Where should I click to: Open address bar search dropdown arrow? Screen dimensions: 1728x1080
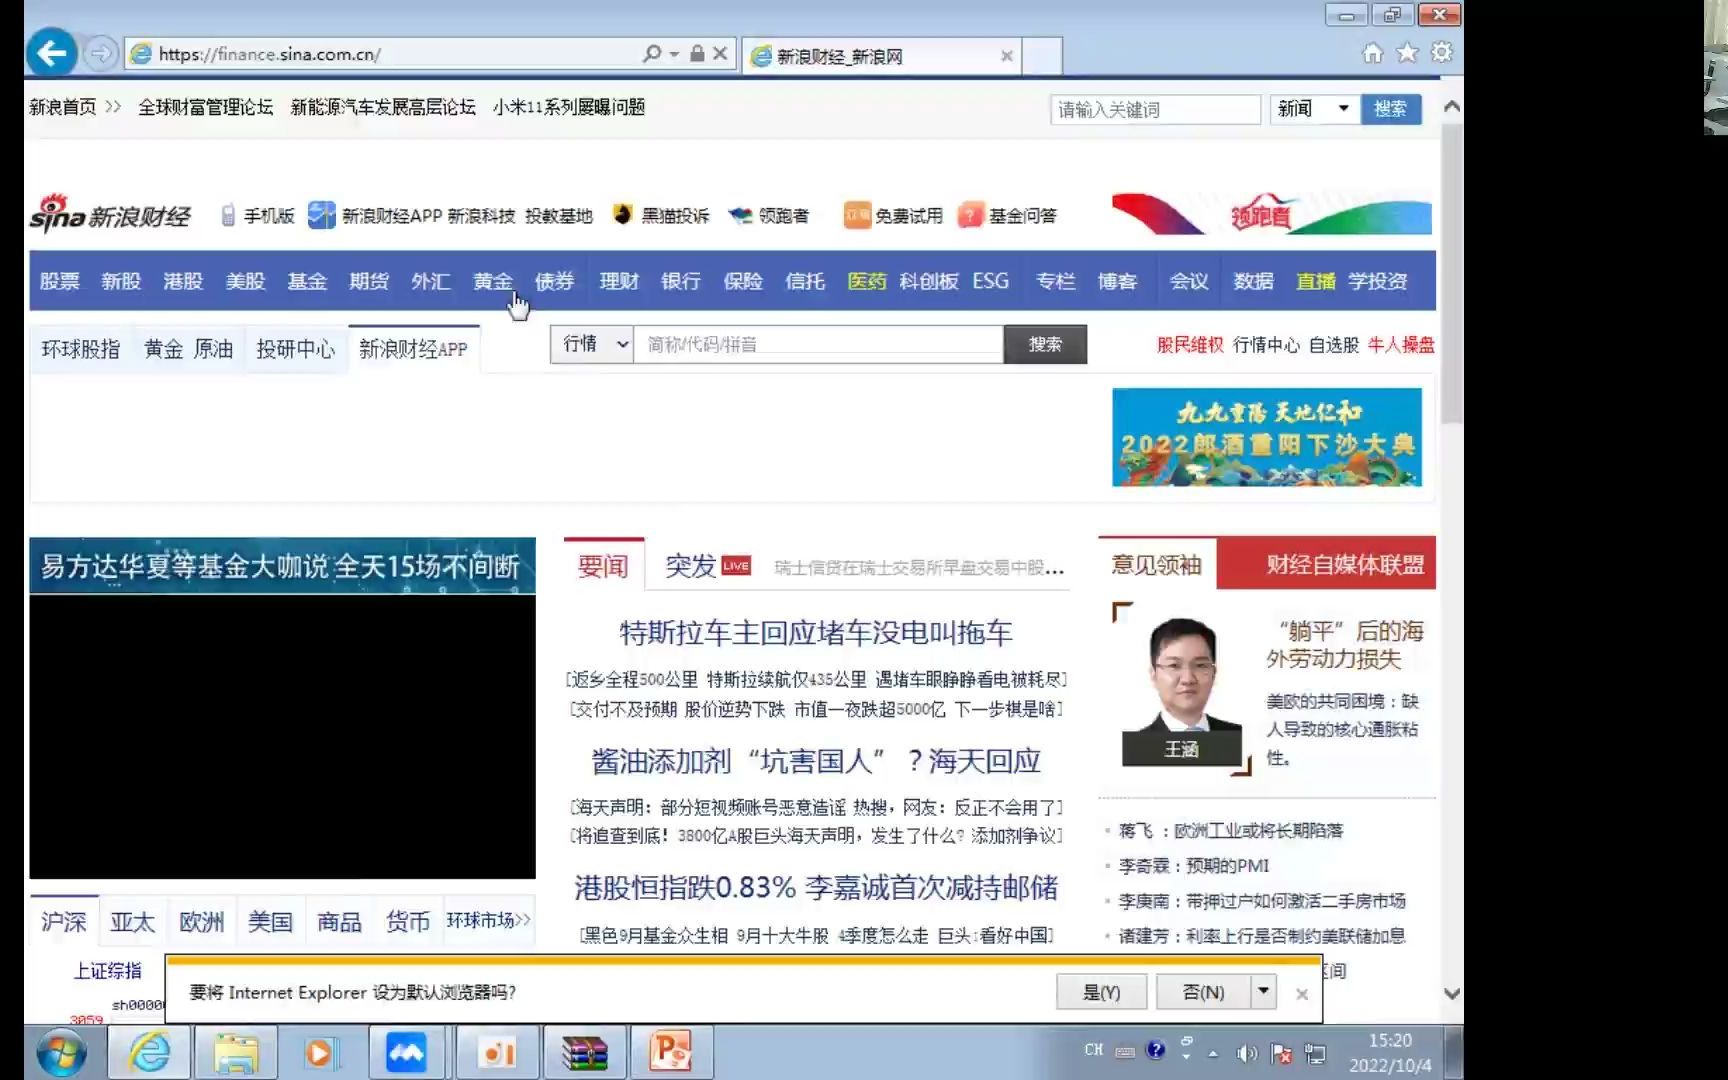[675, 54]
